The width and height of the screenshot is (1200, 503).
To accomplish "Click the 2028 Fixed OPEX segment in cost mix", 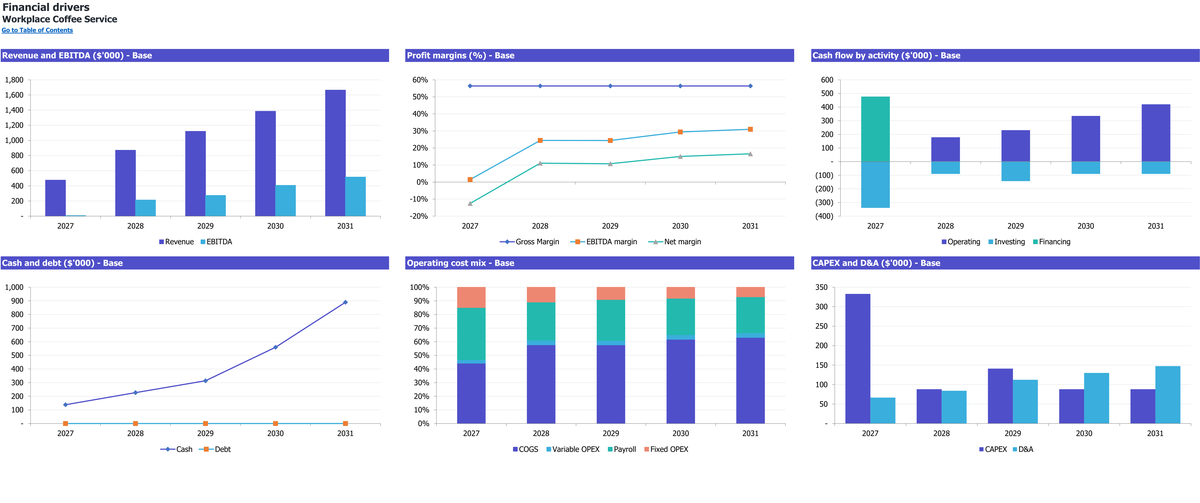I will point(541,295).
